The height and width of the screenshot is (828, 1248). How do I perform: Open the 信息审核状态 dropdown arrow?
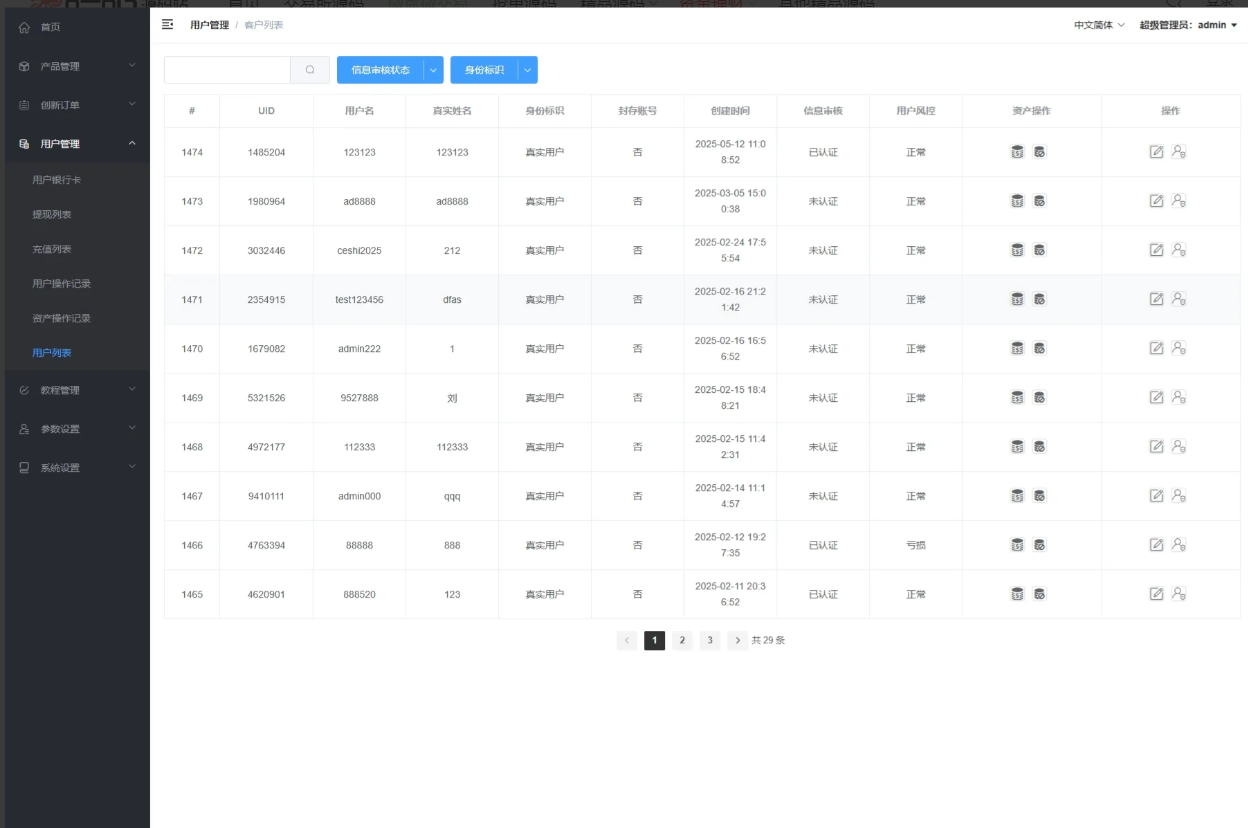tap(433, 70)
